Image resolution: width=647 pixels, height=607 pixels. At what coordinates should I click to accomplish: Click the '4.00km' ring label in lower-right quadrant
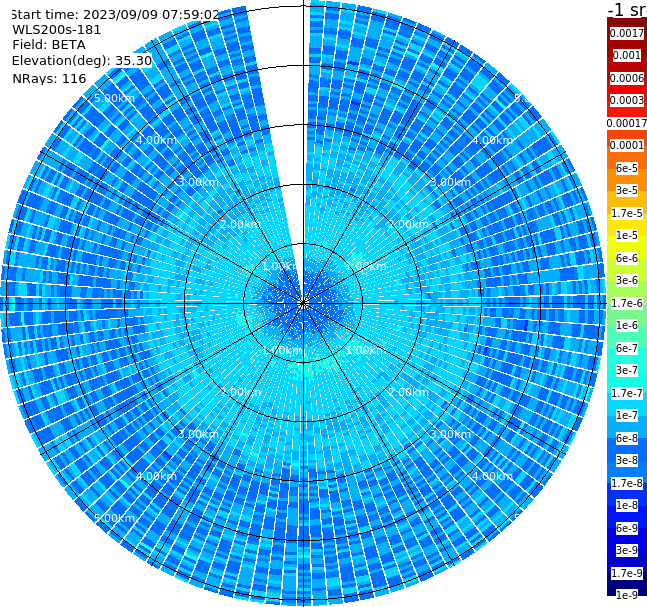click(x=492, y=476)
